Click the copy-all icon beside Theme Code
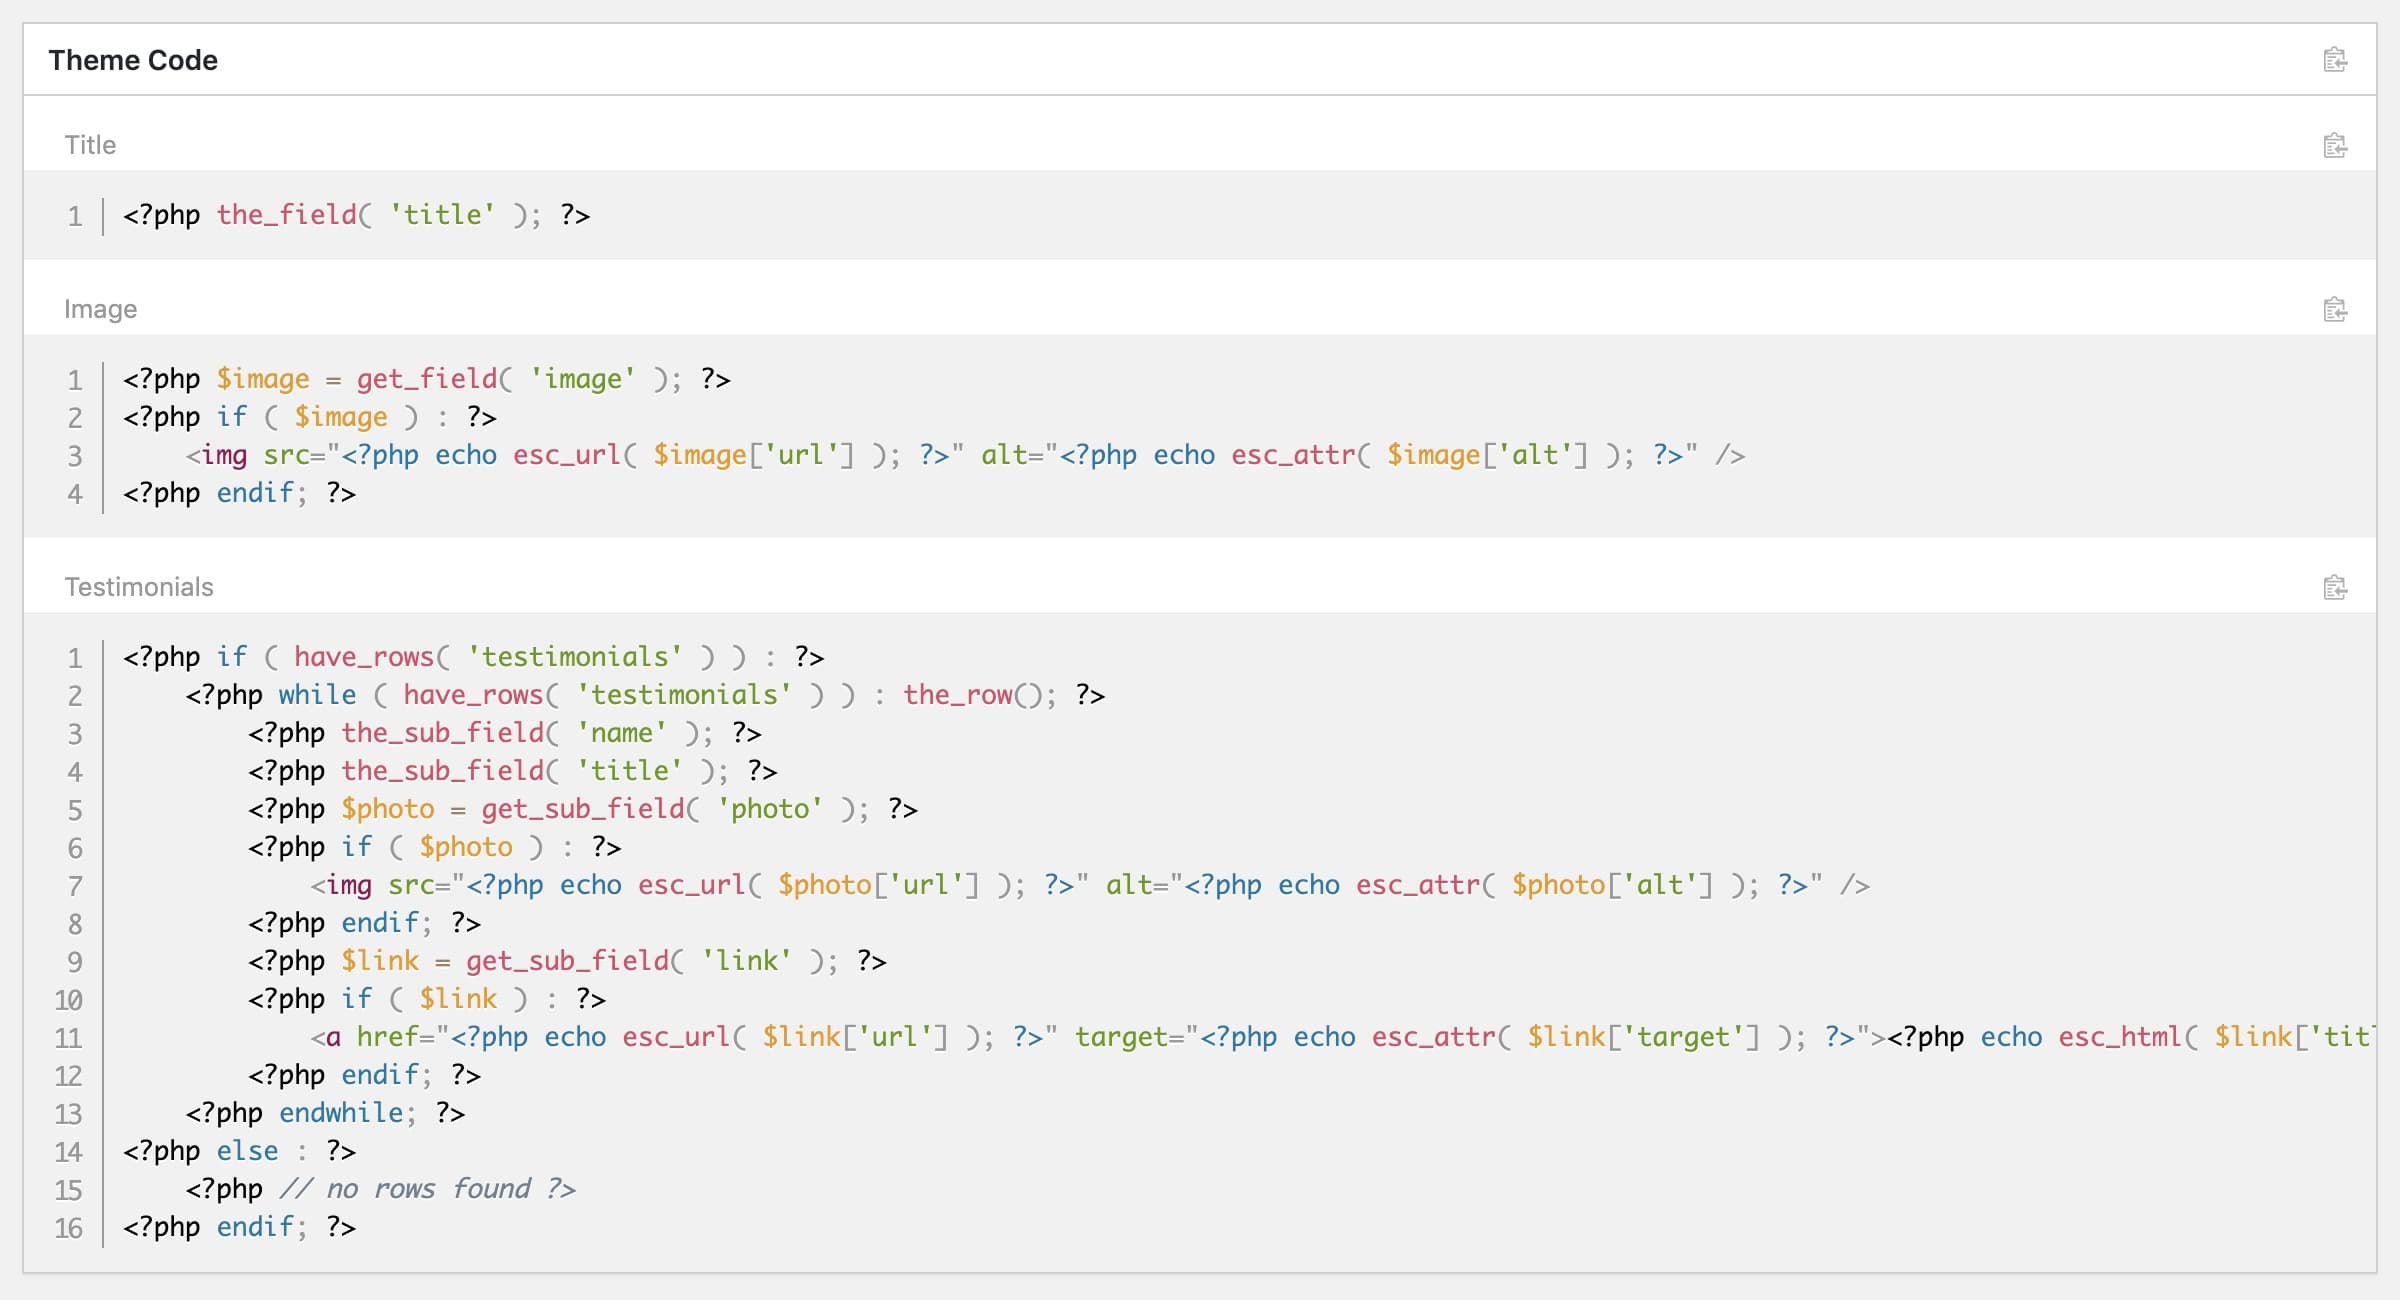The image size is (2400, 1300). coord(2334,60)
